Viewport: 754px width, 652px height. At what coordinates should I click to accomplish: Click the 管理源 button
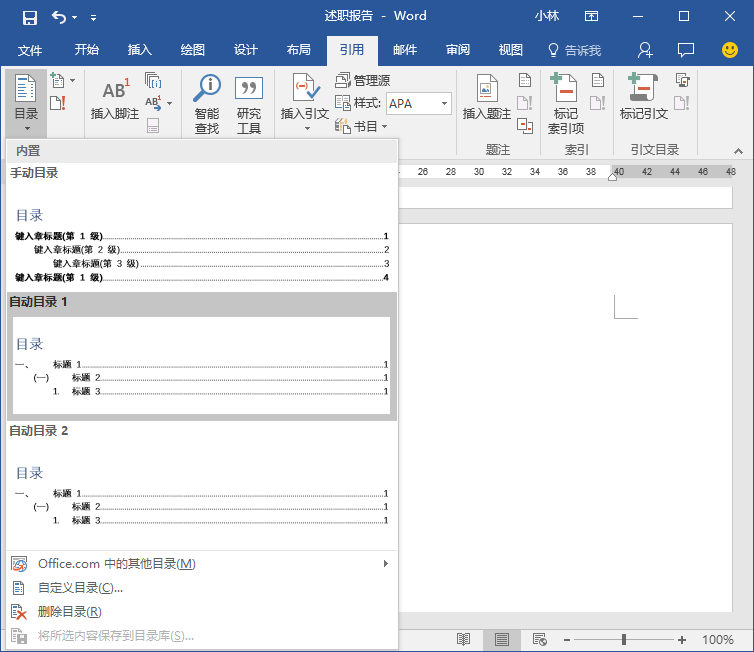tap(363, 80)
